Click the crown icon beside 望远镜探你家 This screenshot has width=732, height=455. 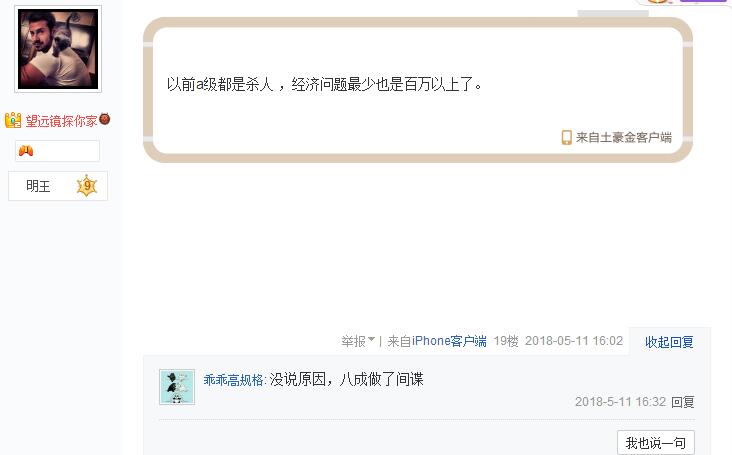(x=13, y=120)
